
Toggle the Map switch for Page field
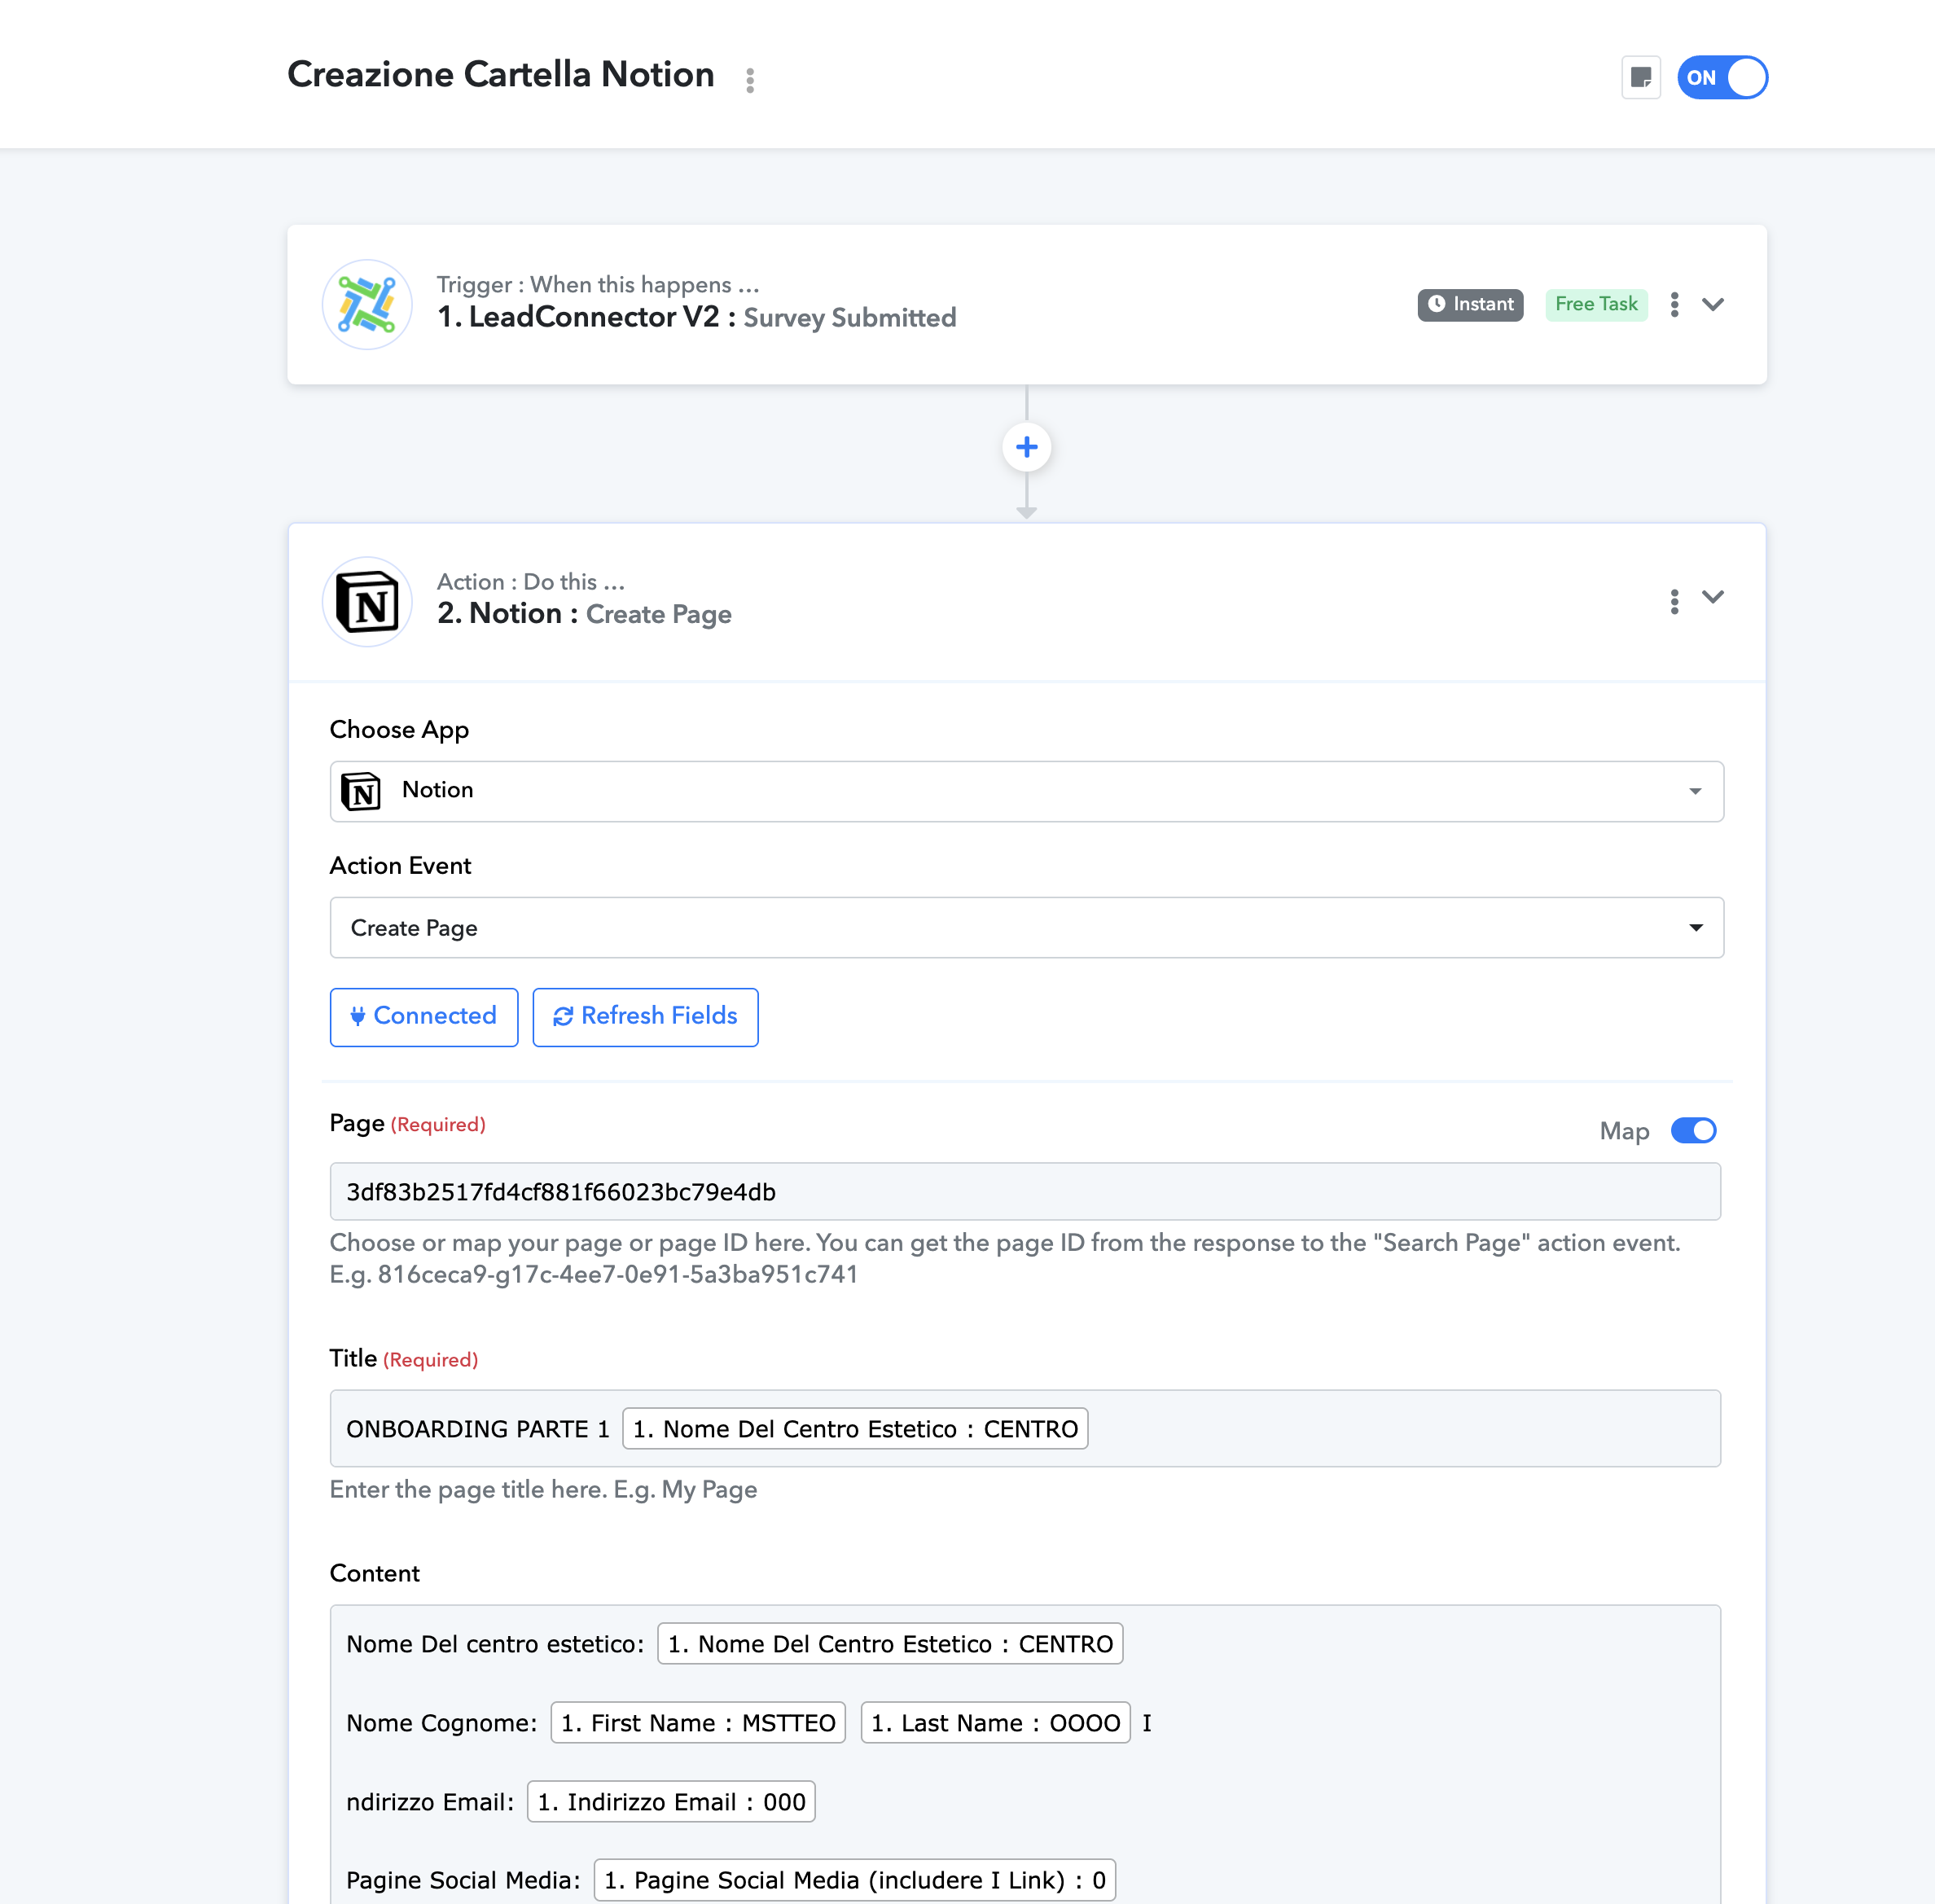(x=1692, y=1130)
